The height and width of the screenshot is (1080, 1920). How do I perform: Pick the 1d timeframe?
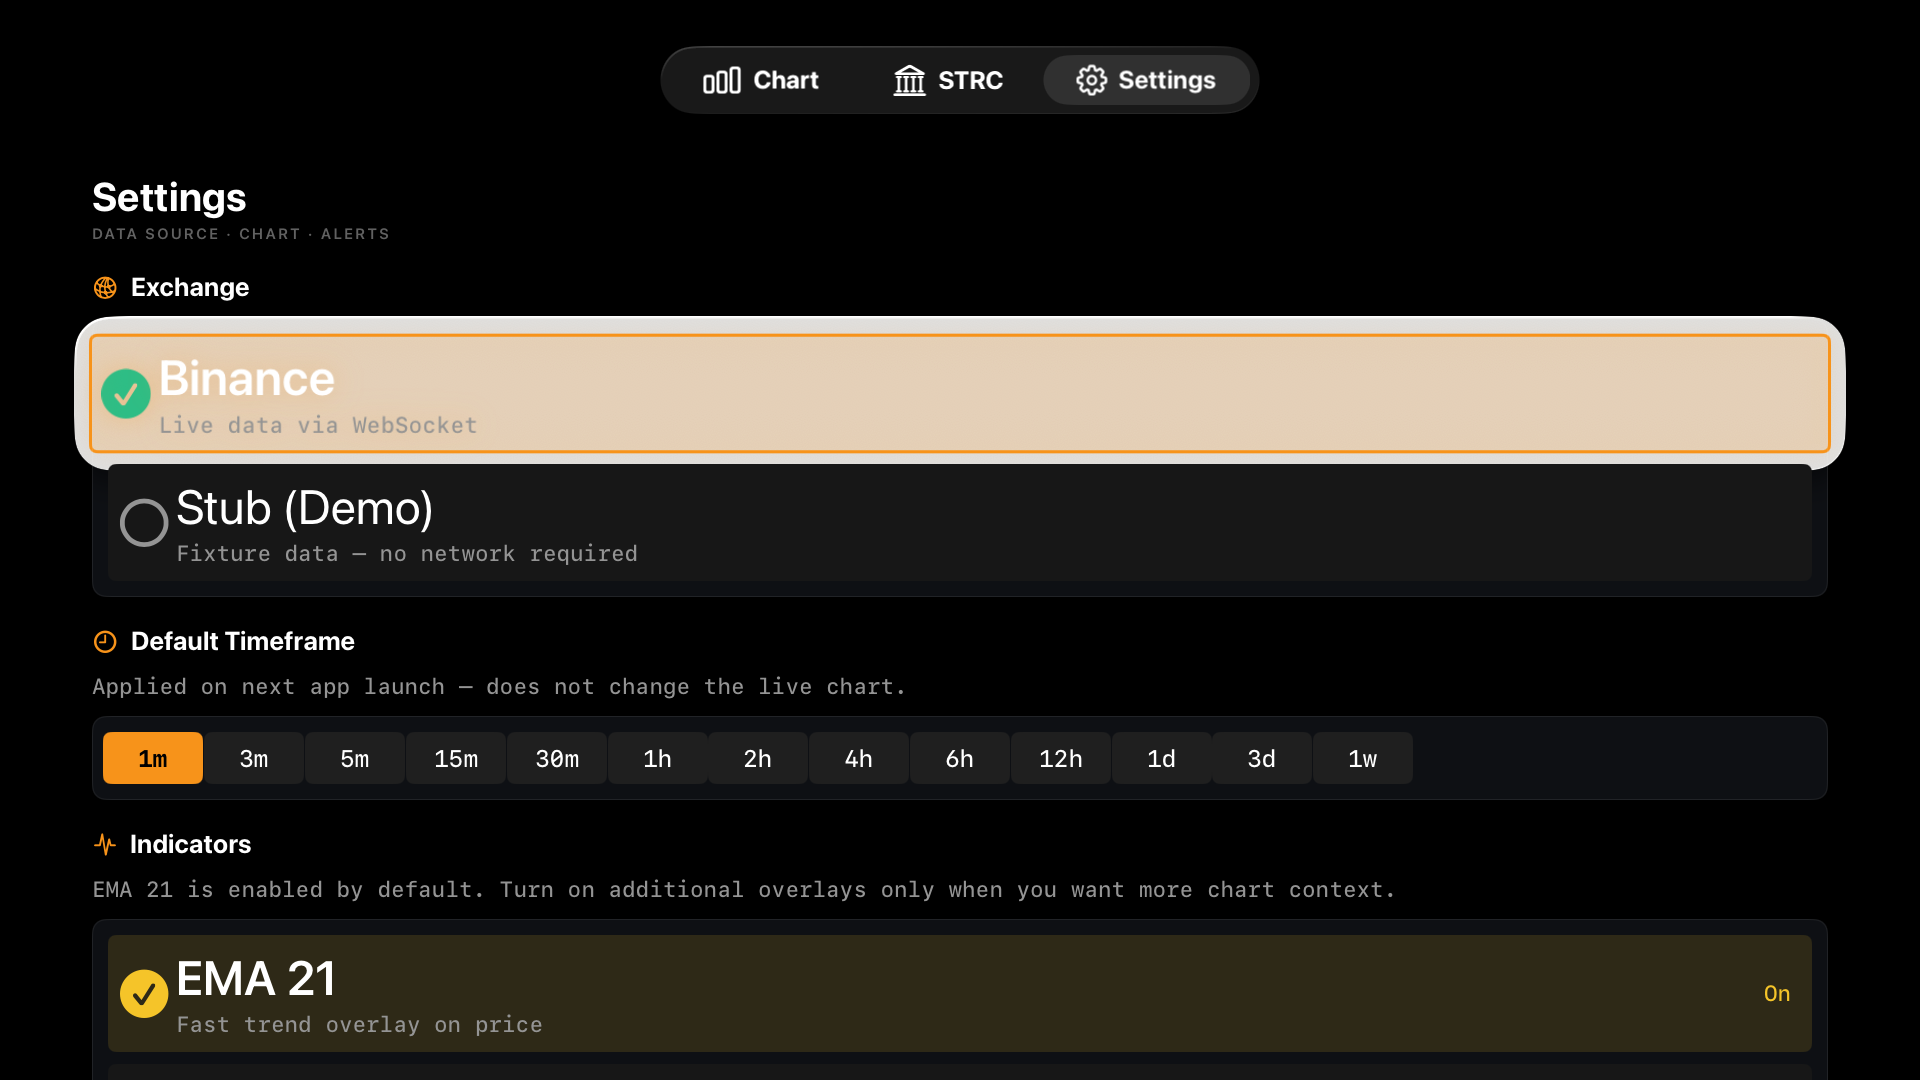coord(1162,758)
